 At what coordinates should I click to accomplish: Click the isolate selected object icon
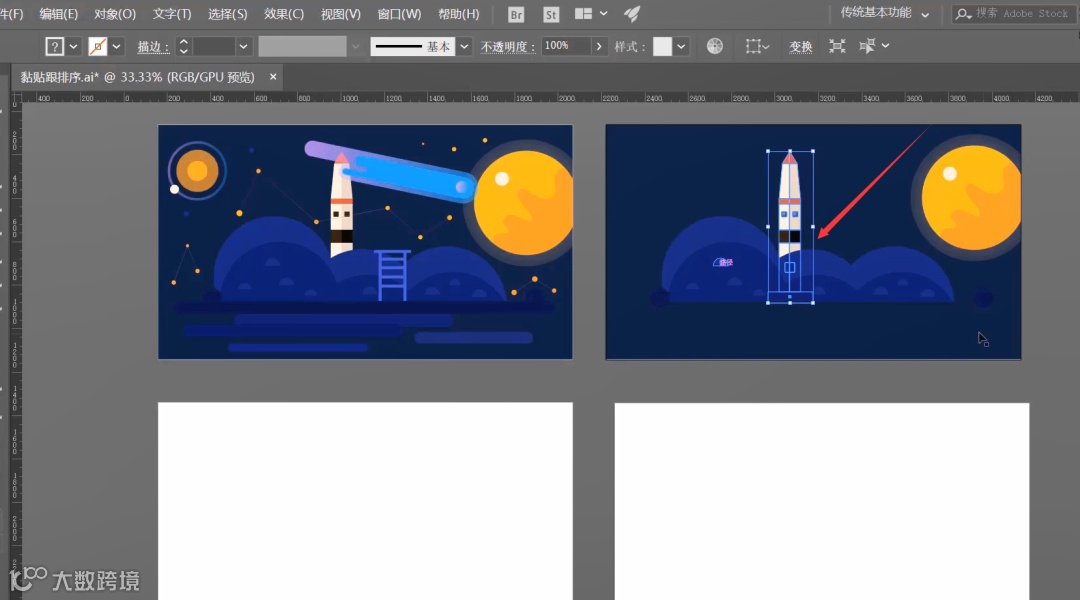tap(837, 46)
